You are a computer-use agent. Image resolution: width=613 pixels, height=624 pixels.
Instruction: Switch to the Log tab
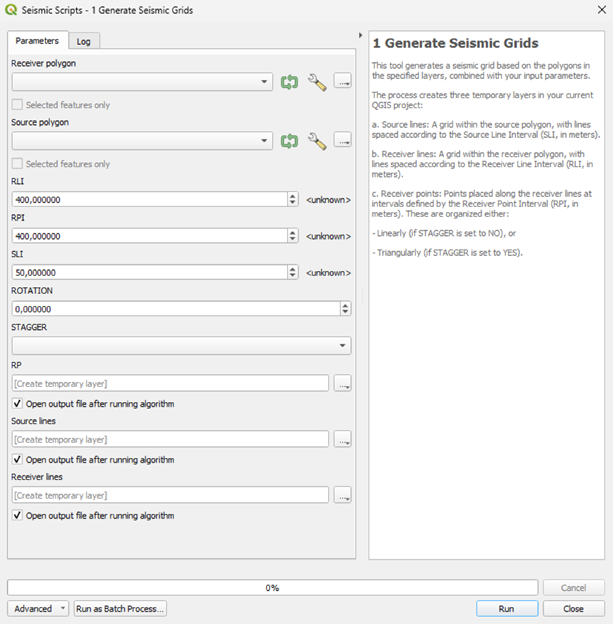[84, 41]
